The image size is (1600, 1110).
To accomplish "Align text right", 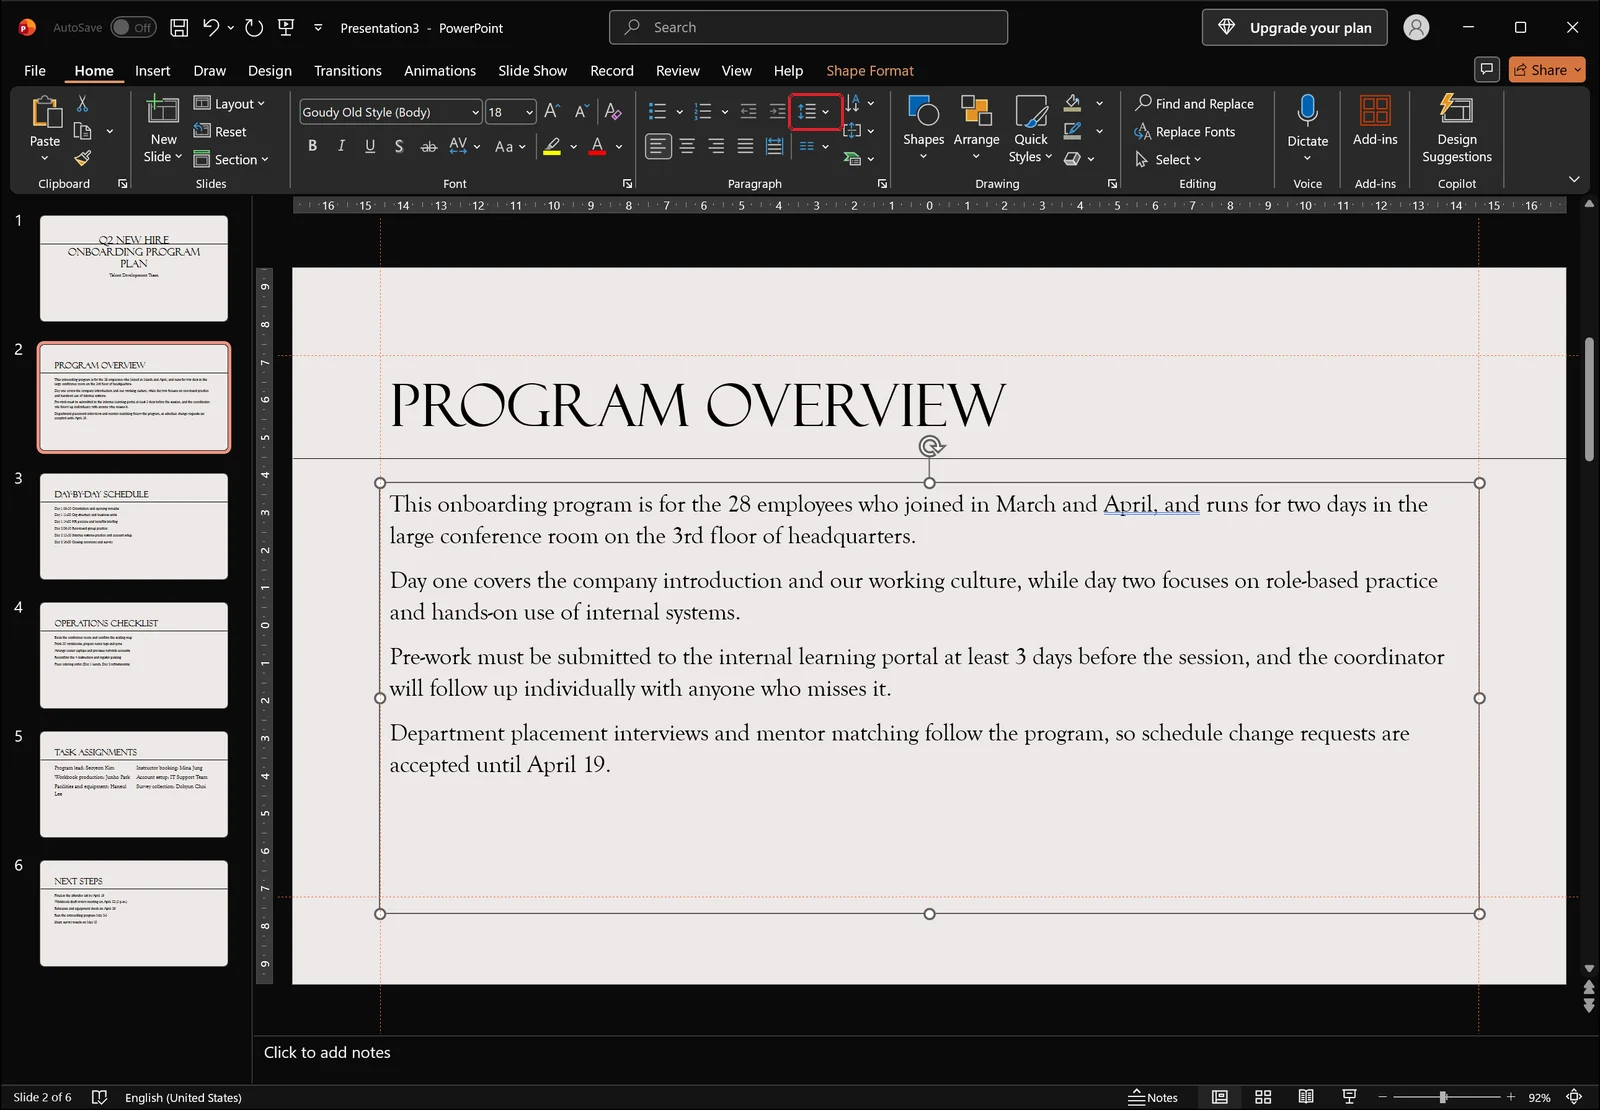I will coord(716,146).
